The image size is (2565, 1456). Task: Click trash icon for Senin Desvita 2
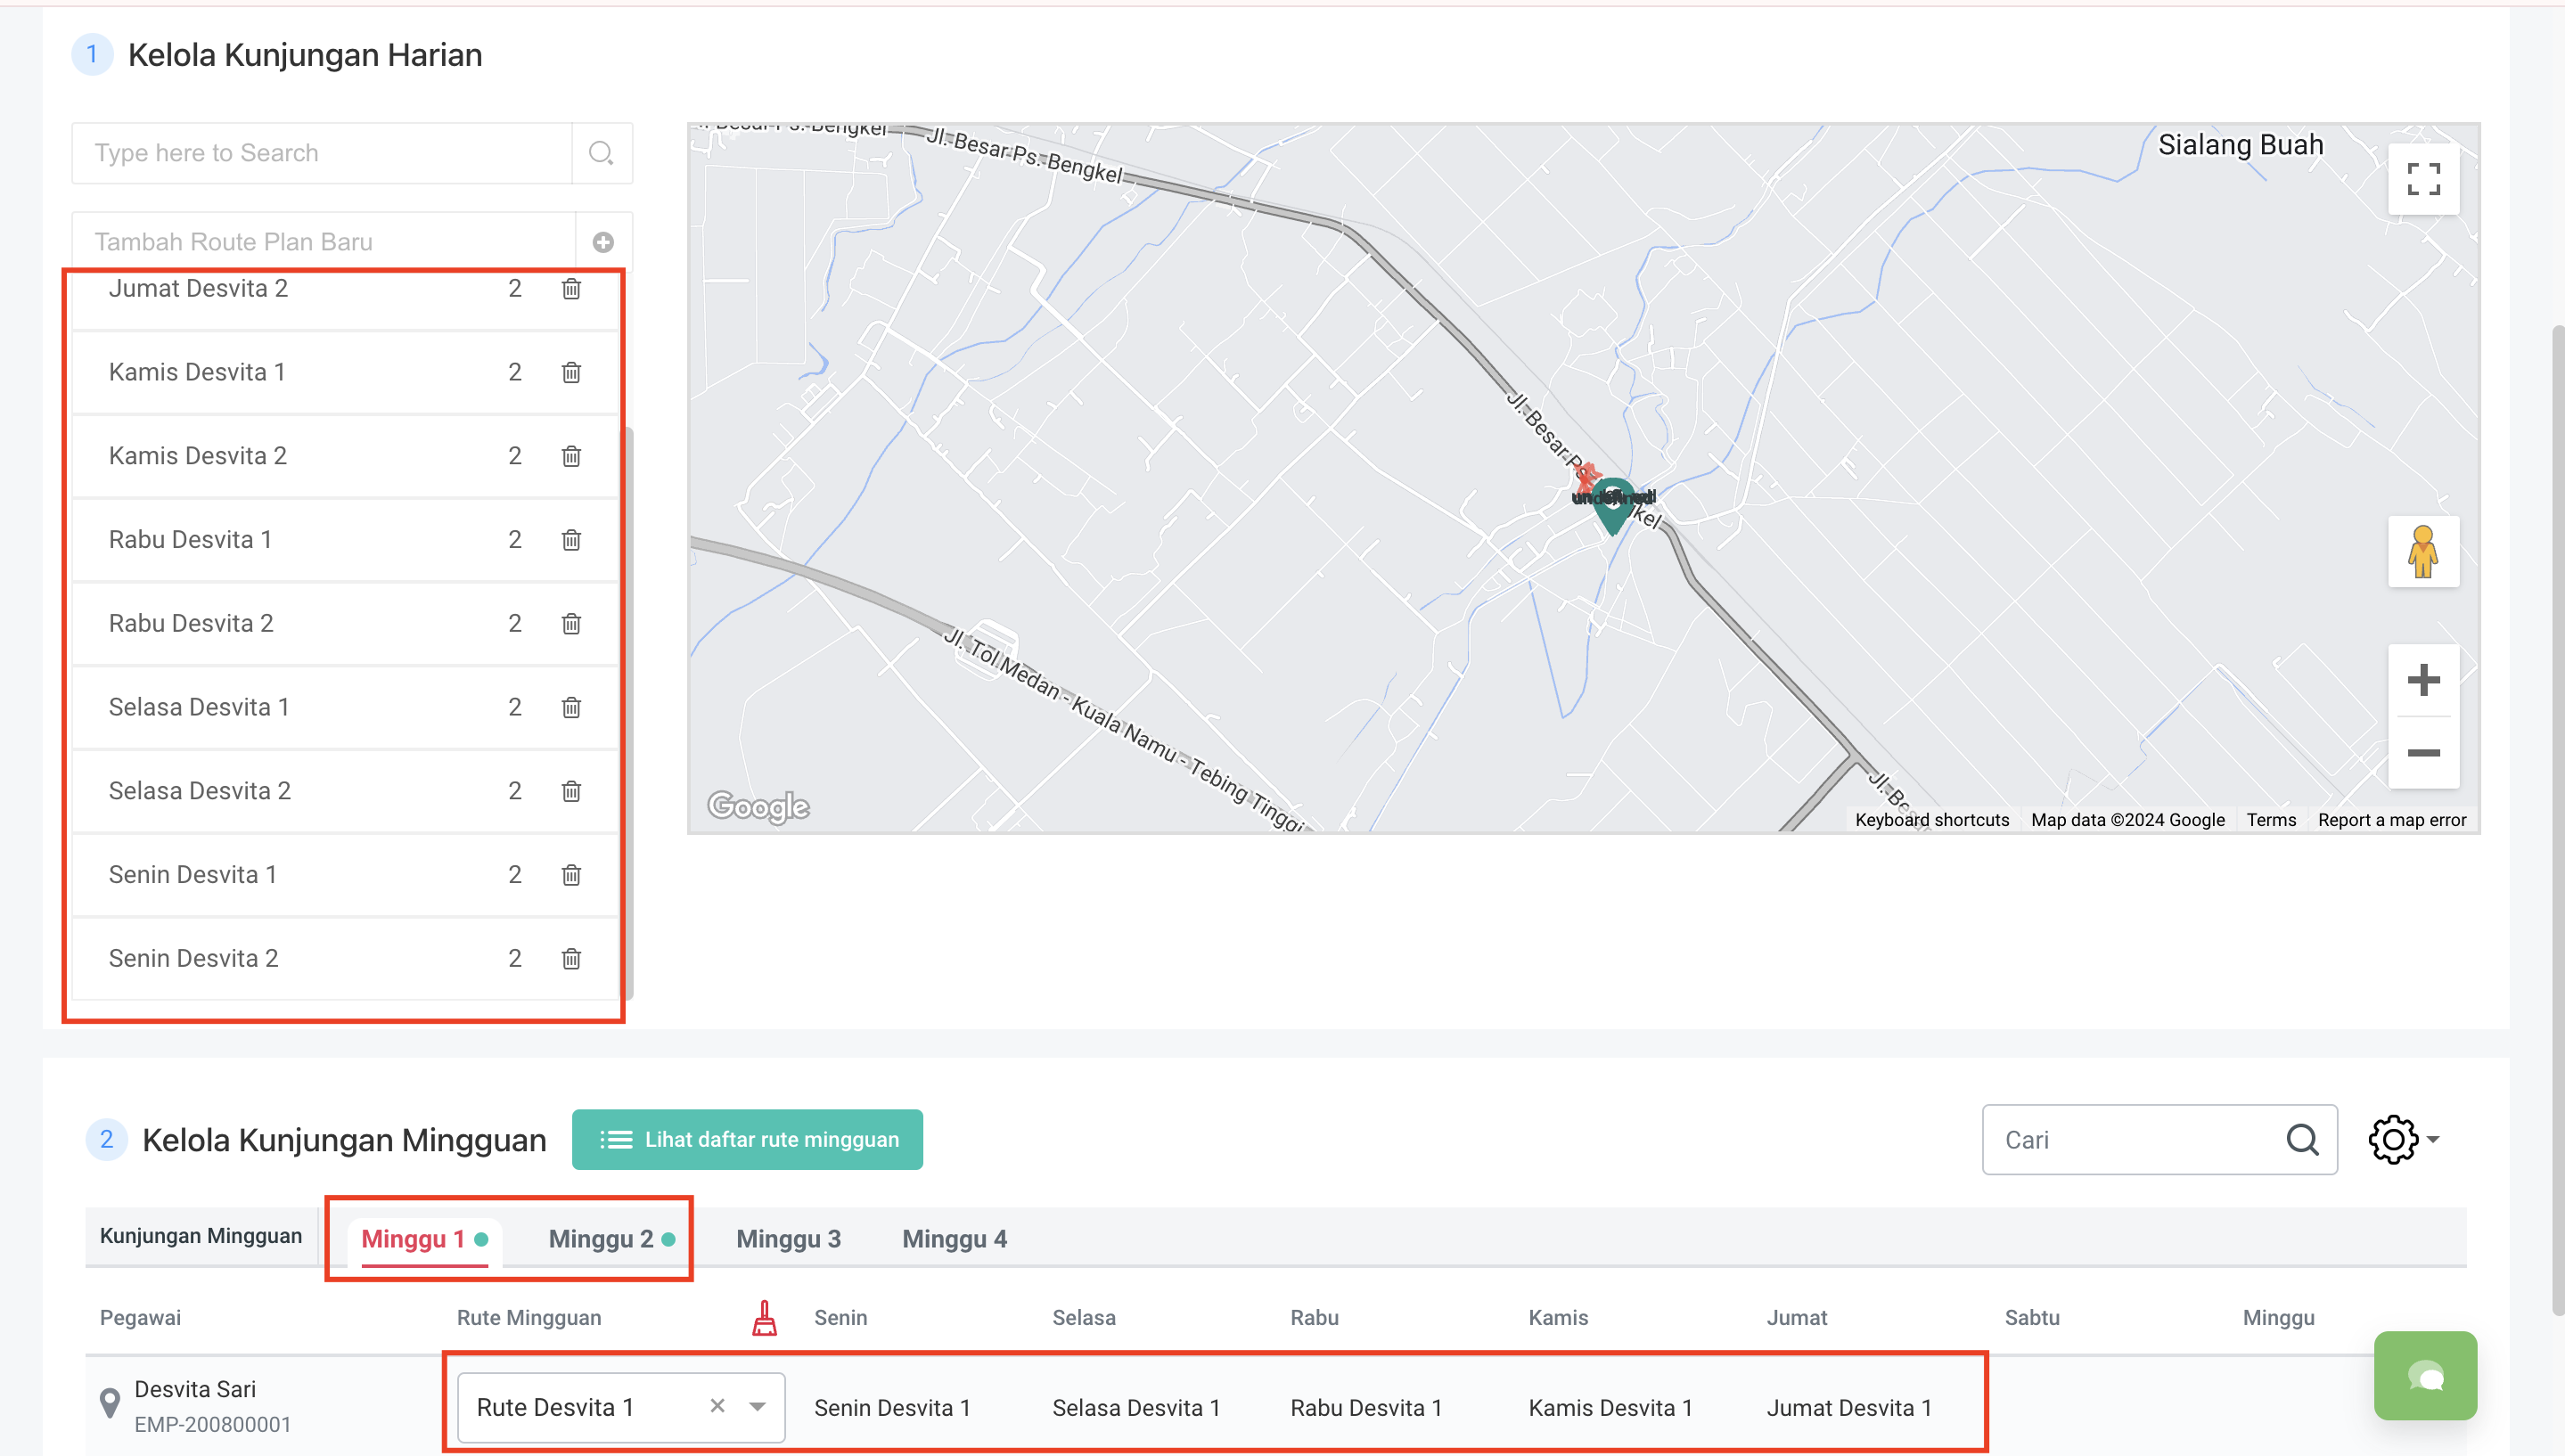571,958
